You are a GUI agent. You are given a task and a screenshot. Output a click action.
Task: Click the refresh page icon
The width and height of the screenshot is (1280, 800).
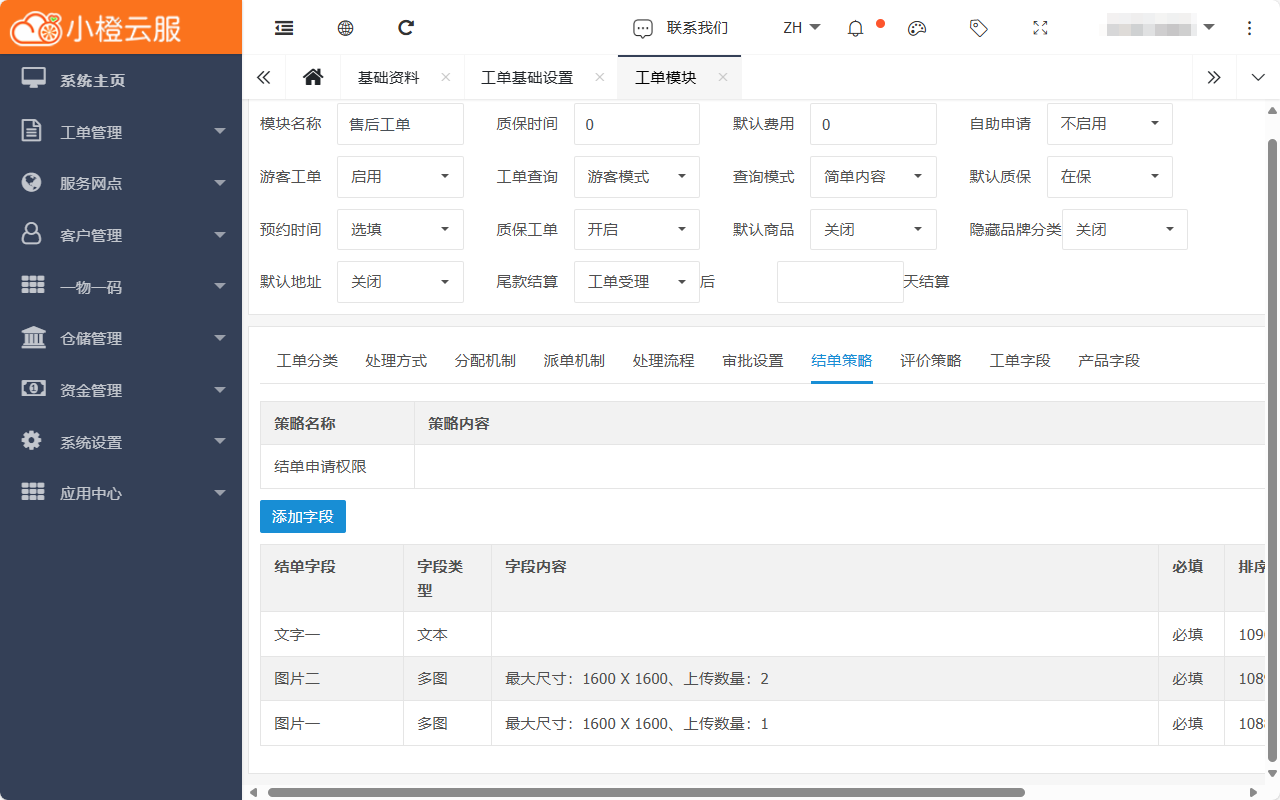(406, 28)
